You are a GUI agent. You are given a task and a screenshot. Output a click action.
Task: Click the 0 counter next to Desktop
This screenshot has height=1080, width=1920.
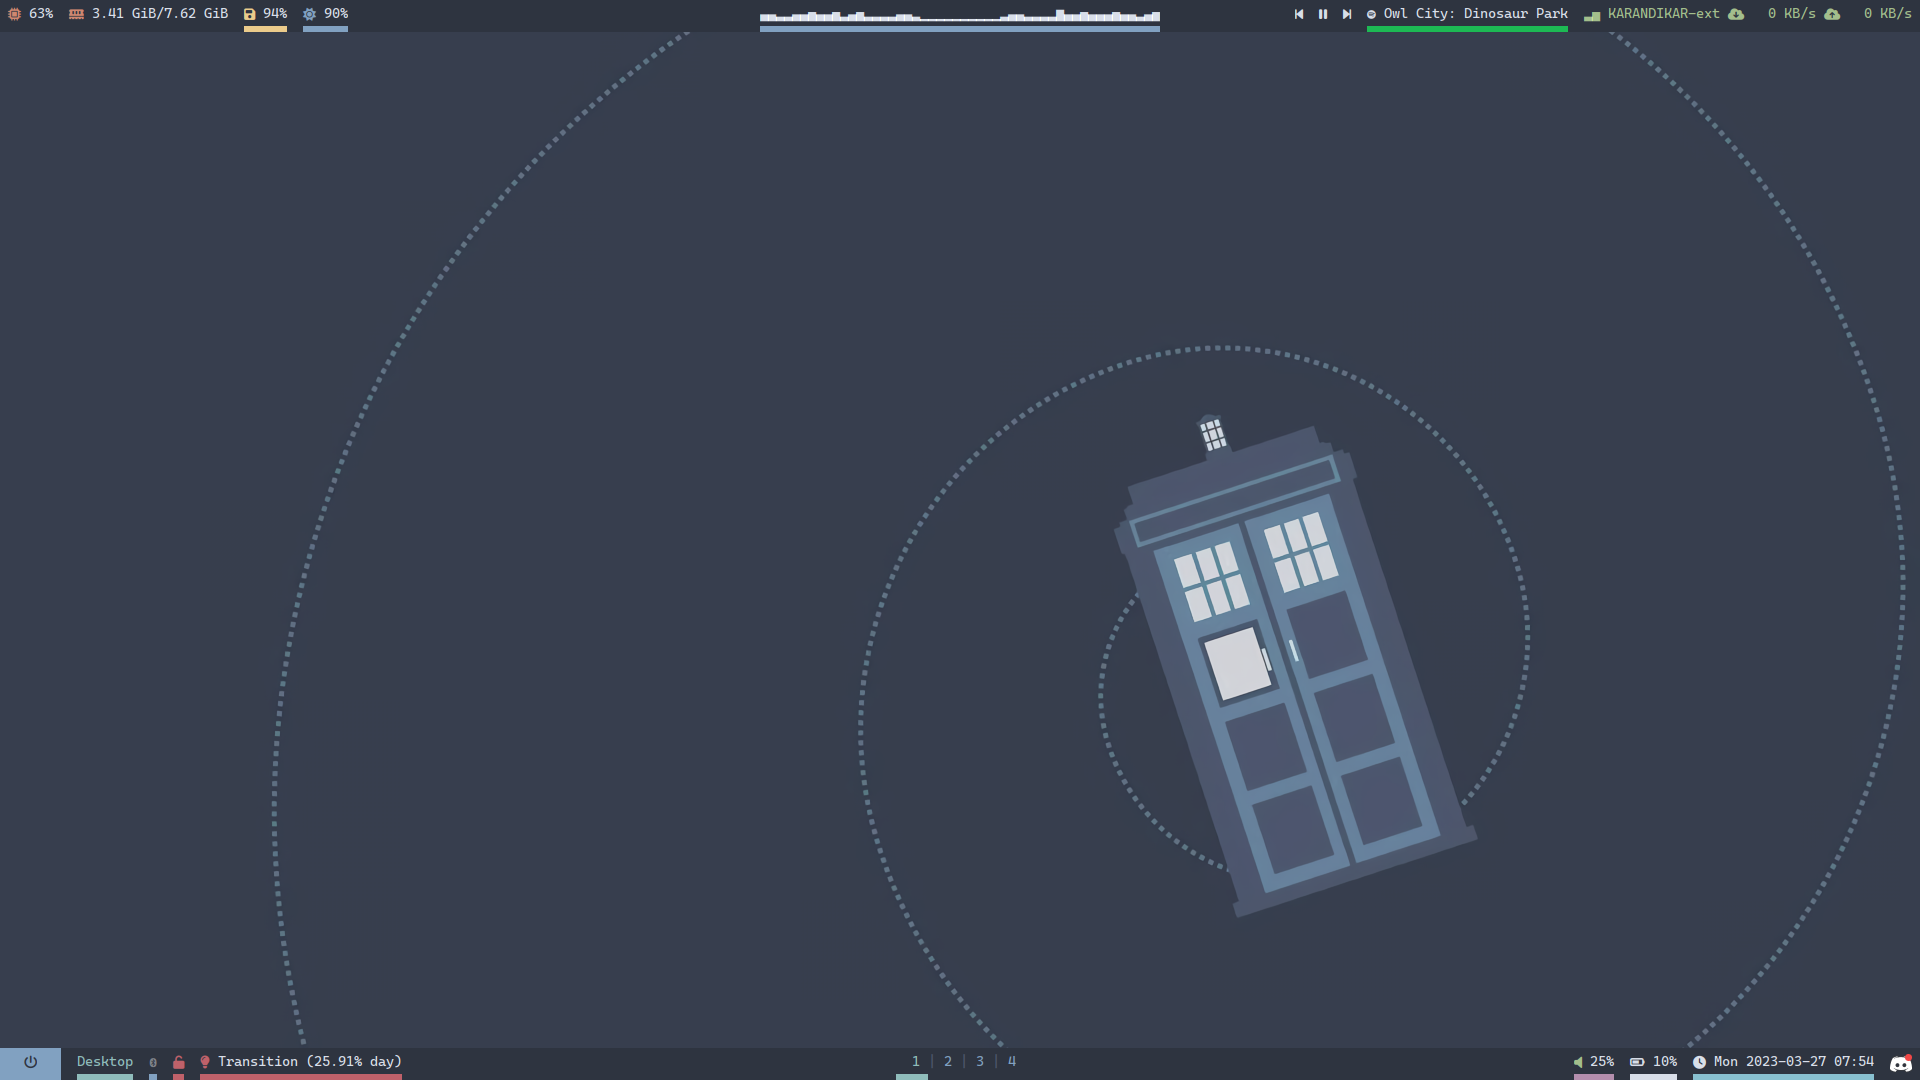pos(153,1063)
